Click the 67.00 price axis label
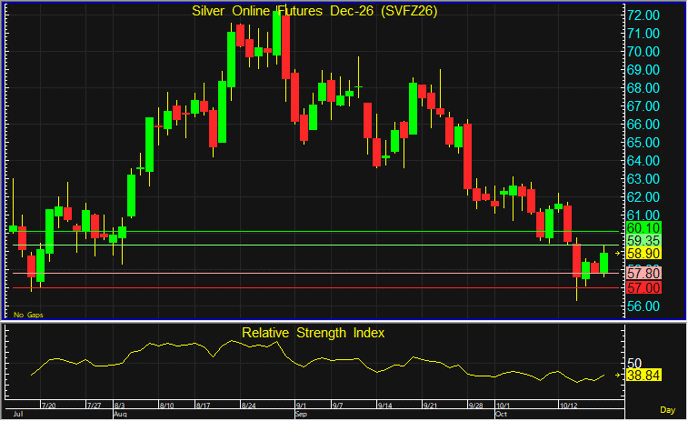688x421 pixels. (643, 106)
